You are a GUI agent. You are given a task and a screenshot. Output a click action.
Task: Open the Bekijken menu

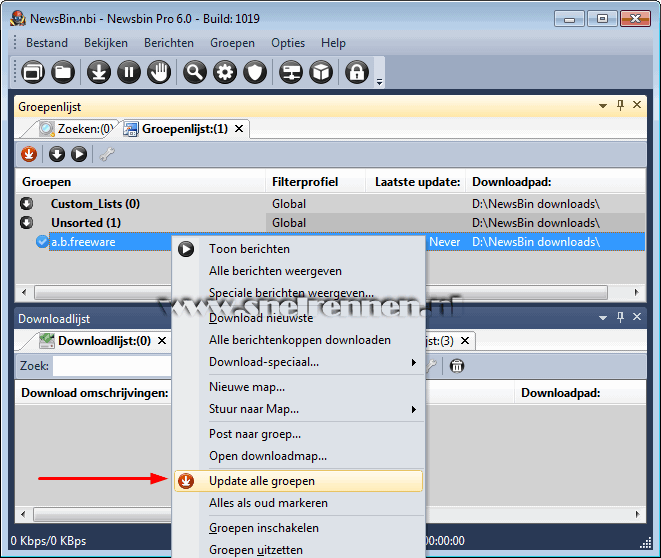(106, 43)
